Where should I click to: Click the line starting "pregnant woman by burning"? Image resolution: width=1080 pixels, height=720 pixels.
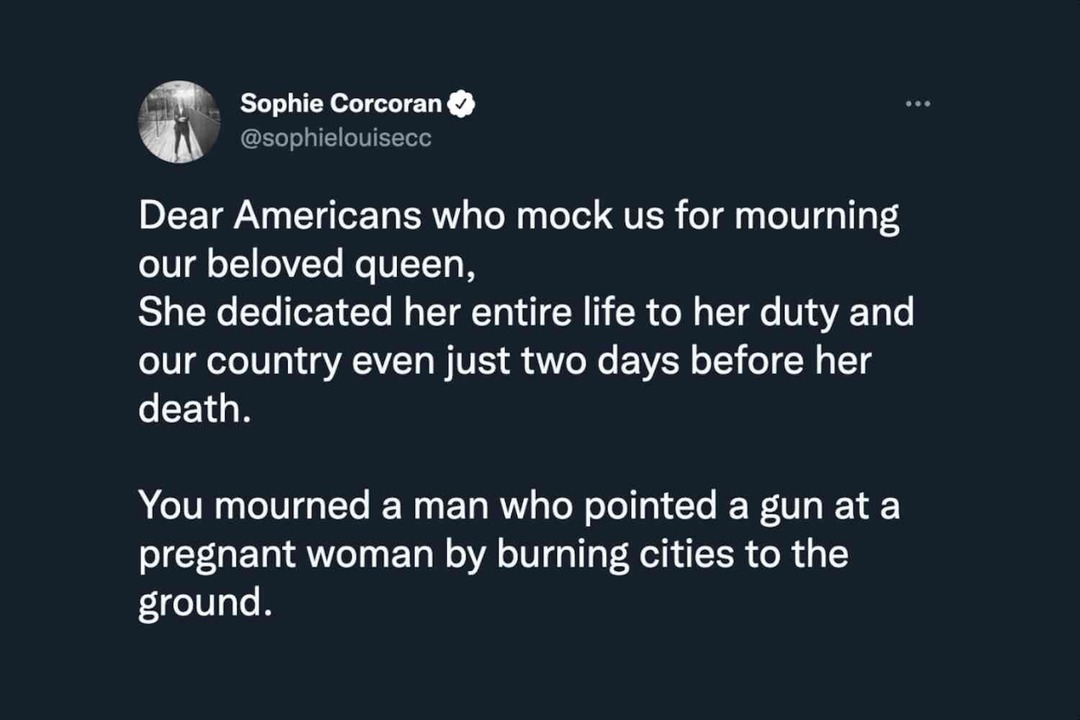tap(493, 553)
